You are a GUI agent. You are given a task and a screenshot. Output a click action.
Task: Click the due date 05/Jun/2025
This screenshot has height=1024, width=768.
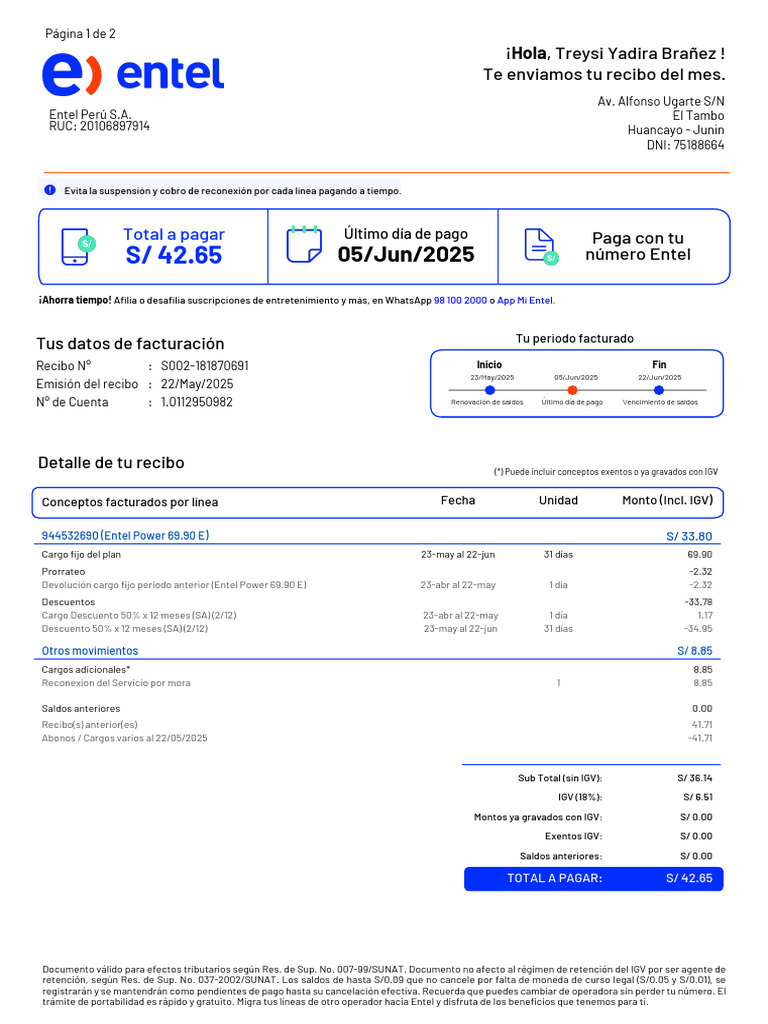(406, 254)
